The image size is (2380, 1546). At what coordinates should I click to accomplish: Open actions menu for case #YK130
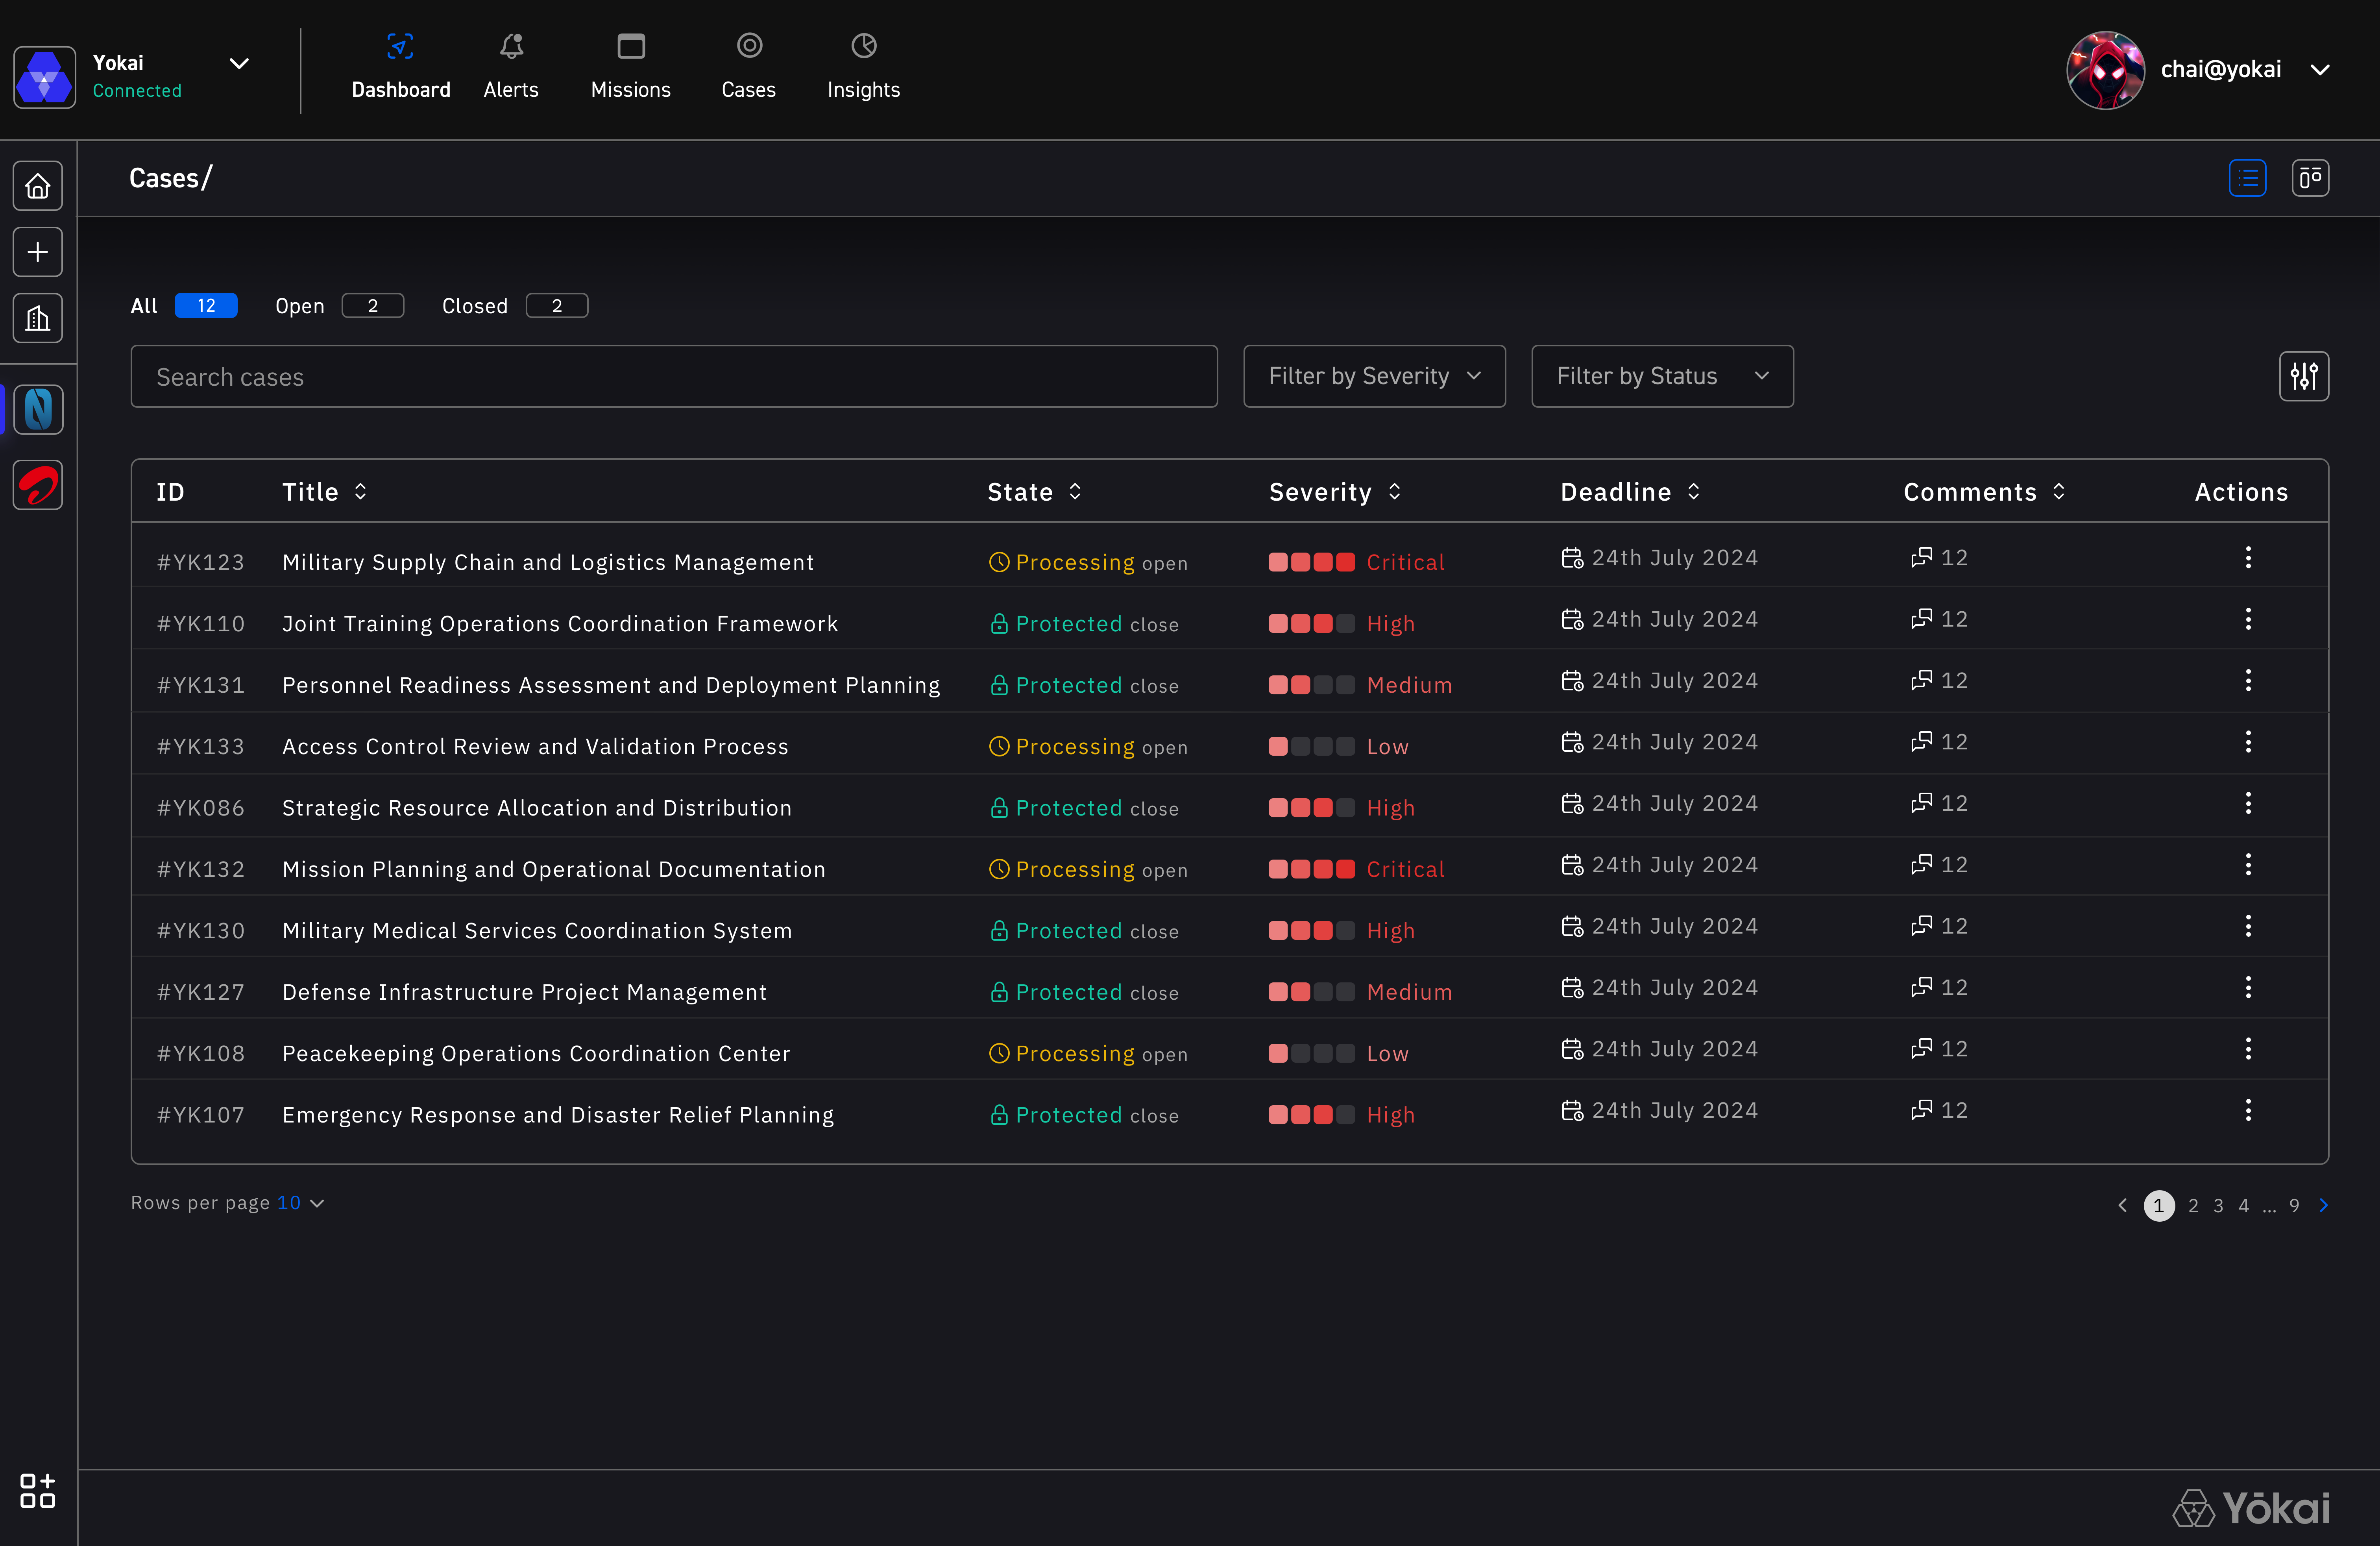(2248, 926)
